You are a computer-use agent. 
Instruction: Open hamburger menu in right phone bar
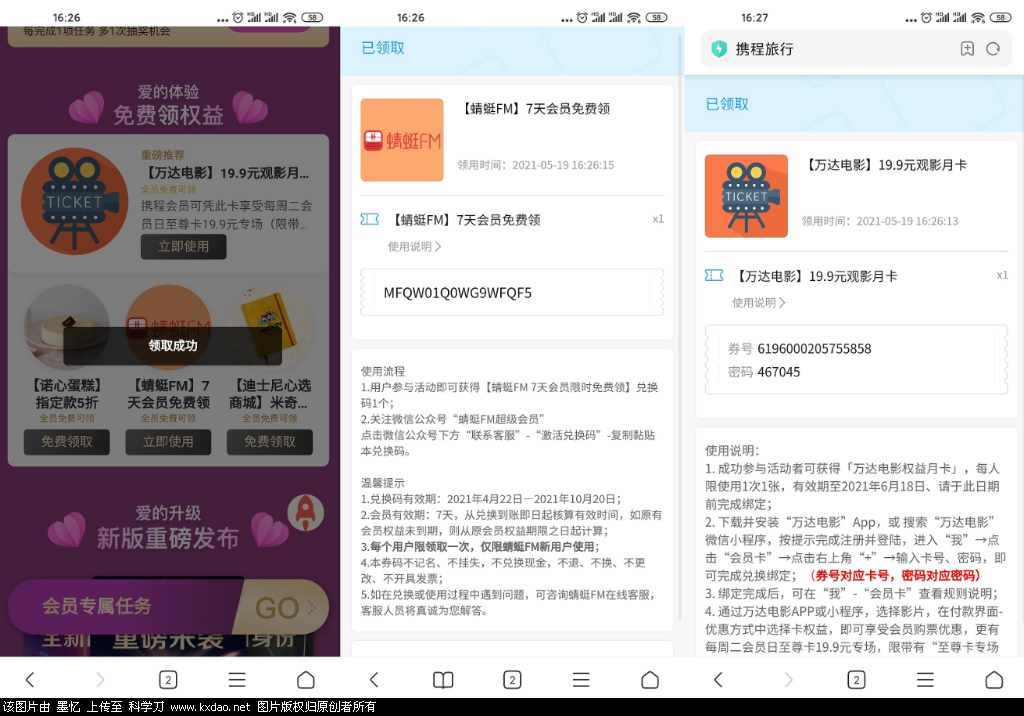(925, 679)
